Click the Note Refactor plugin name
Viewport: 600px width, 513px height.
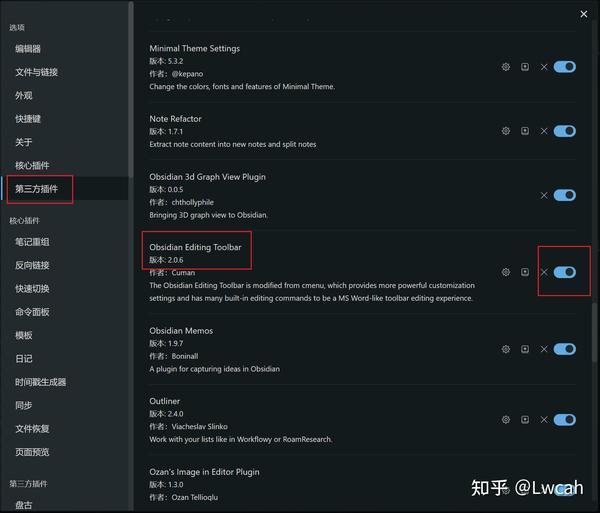click(x=175, y=119)
